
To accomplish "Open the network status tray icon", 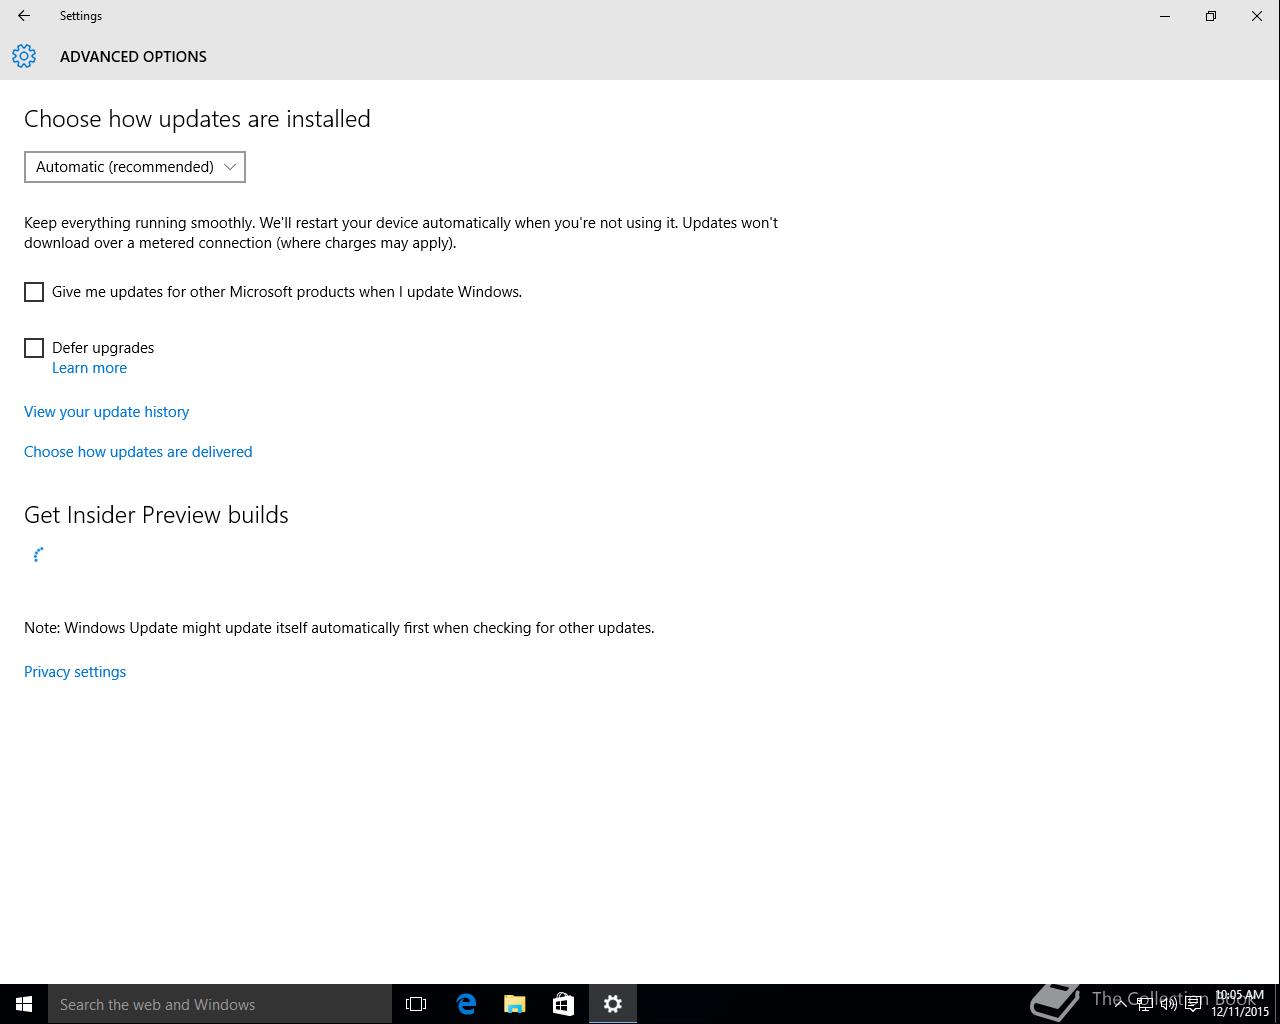I will 1145,1004.
